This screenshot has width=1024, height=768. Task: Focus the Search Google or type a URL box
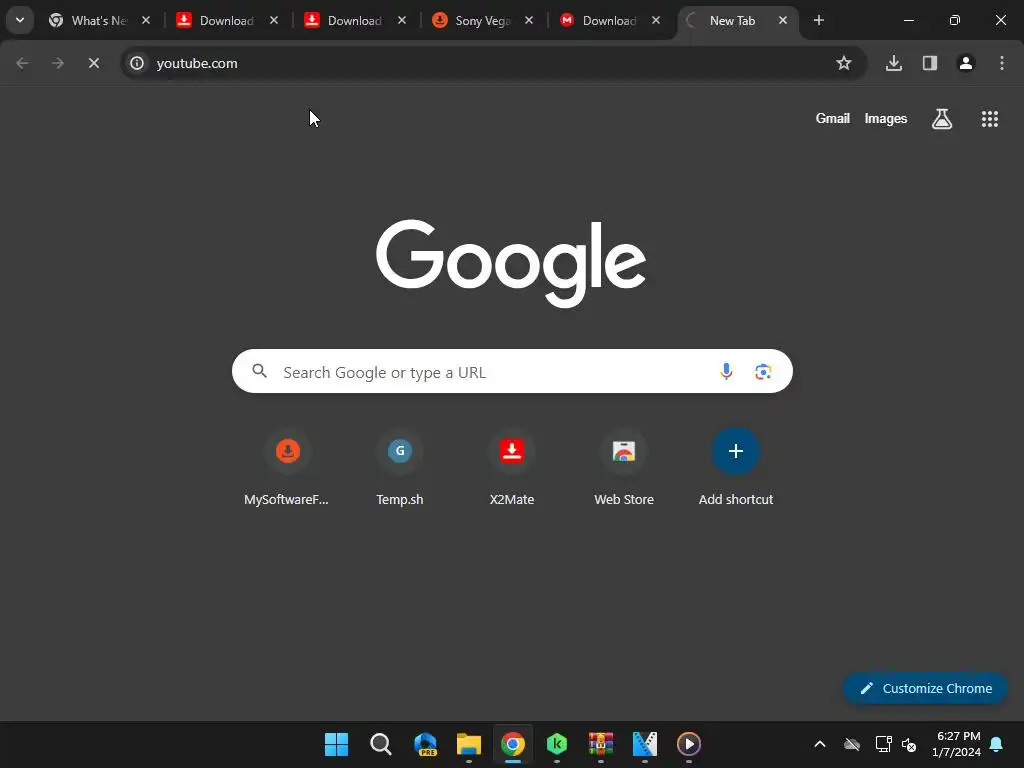click(512, 372)
